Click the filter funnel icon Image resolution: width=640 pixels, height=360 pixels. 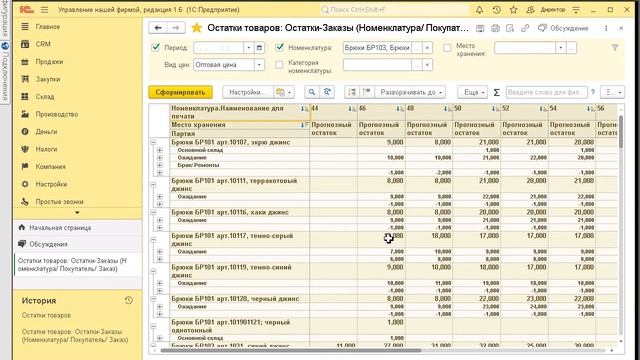615,48
